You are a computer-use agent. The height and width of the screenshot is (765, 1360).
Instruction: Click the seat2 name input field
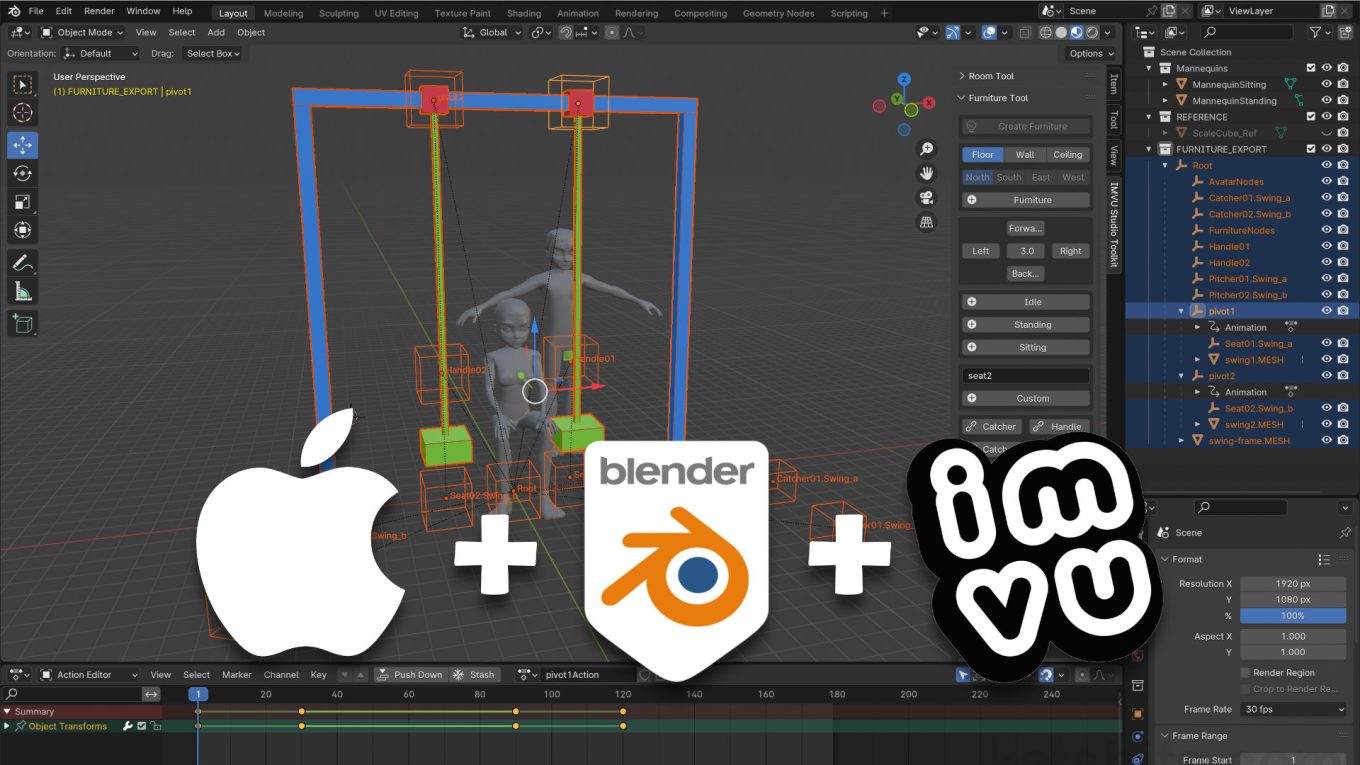(1025, 376)
